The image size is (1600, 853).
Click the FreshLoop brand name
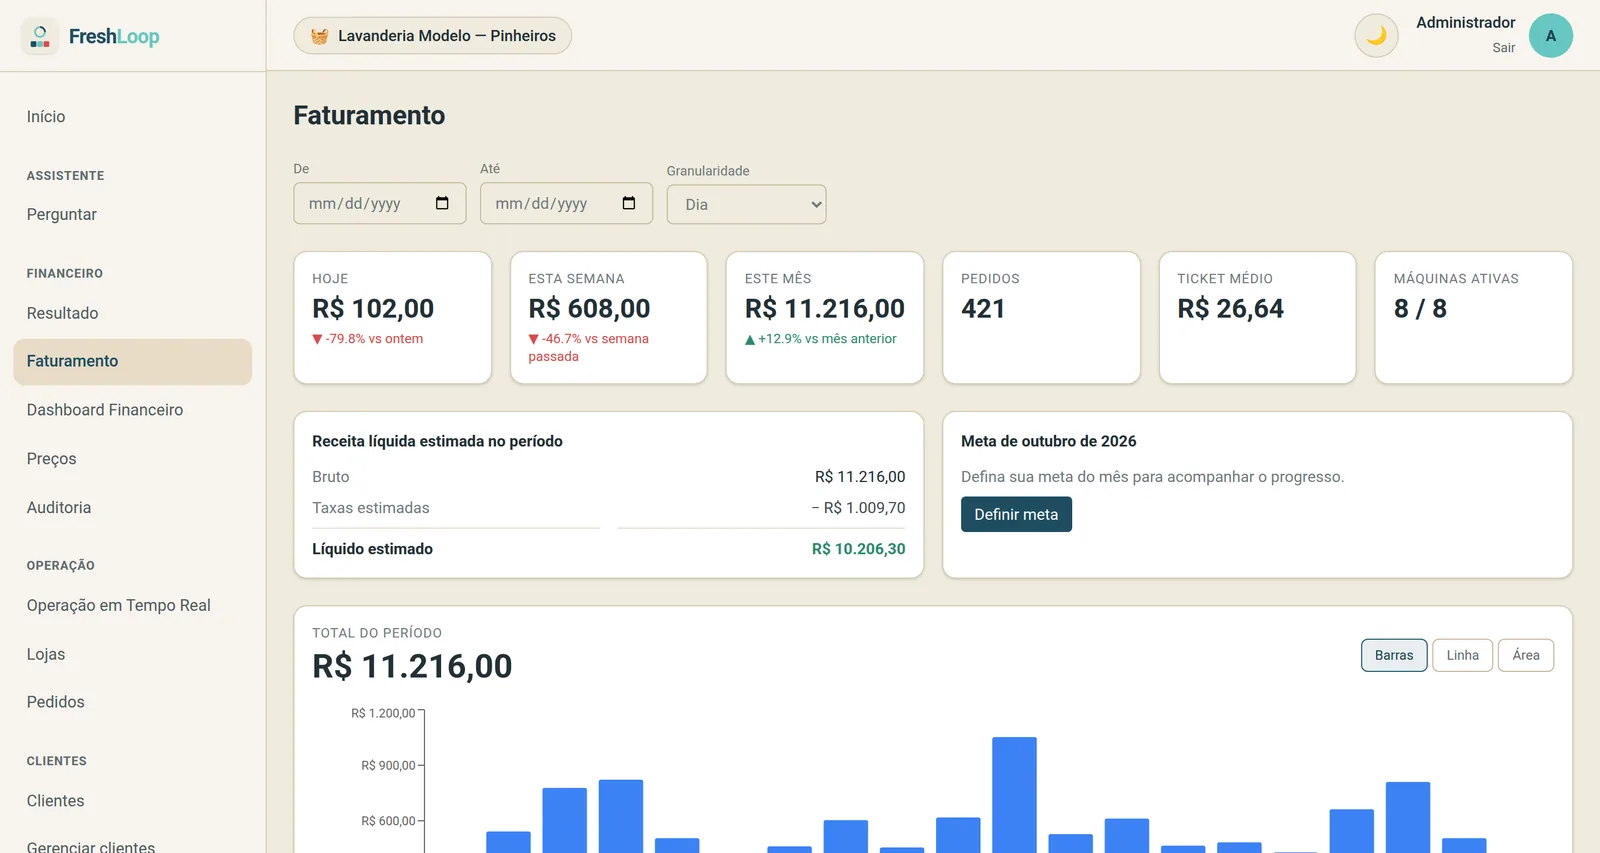114,37
